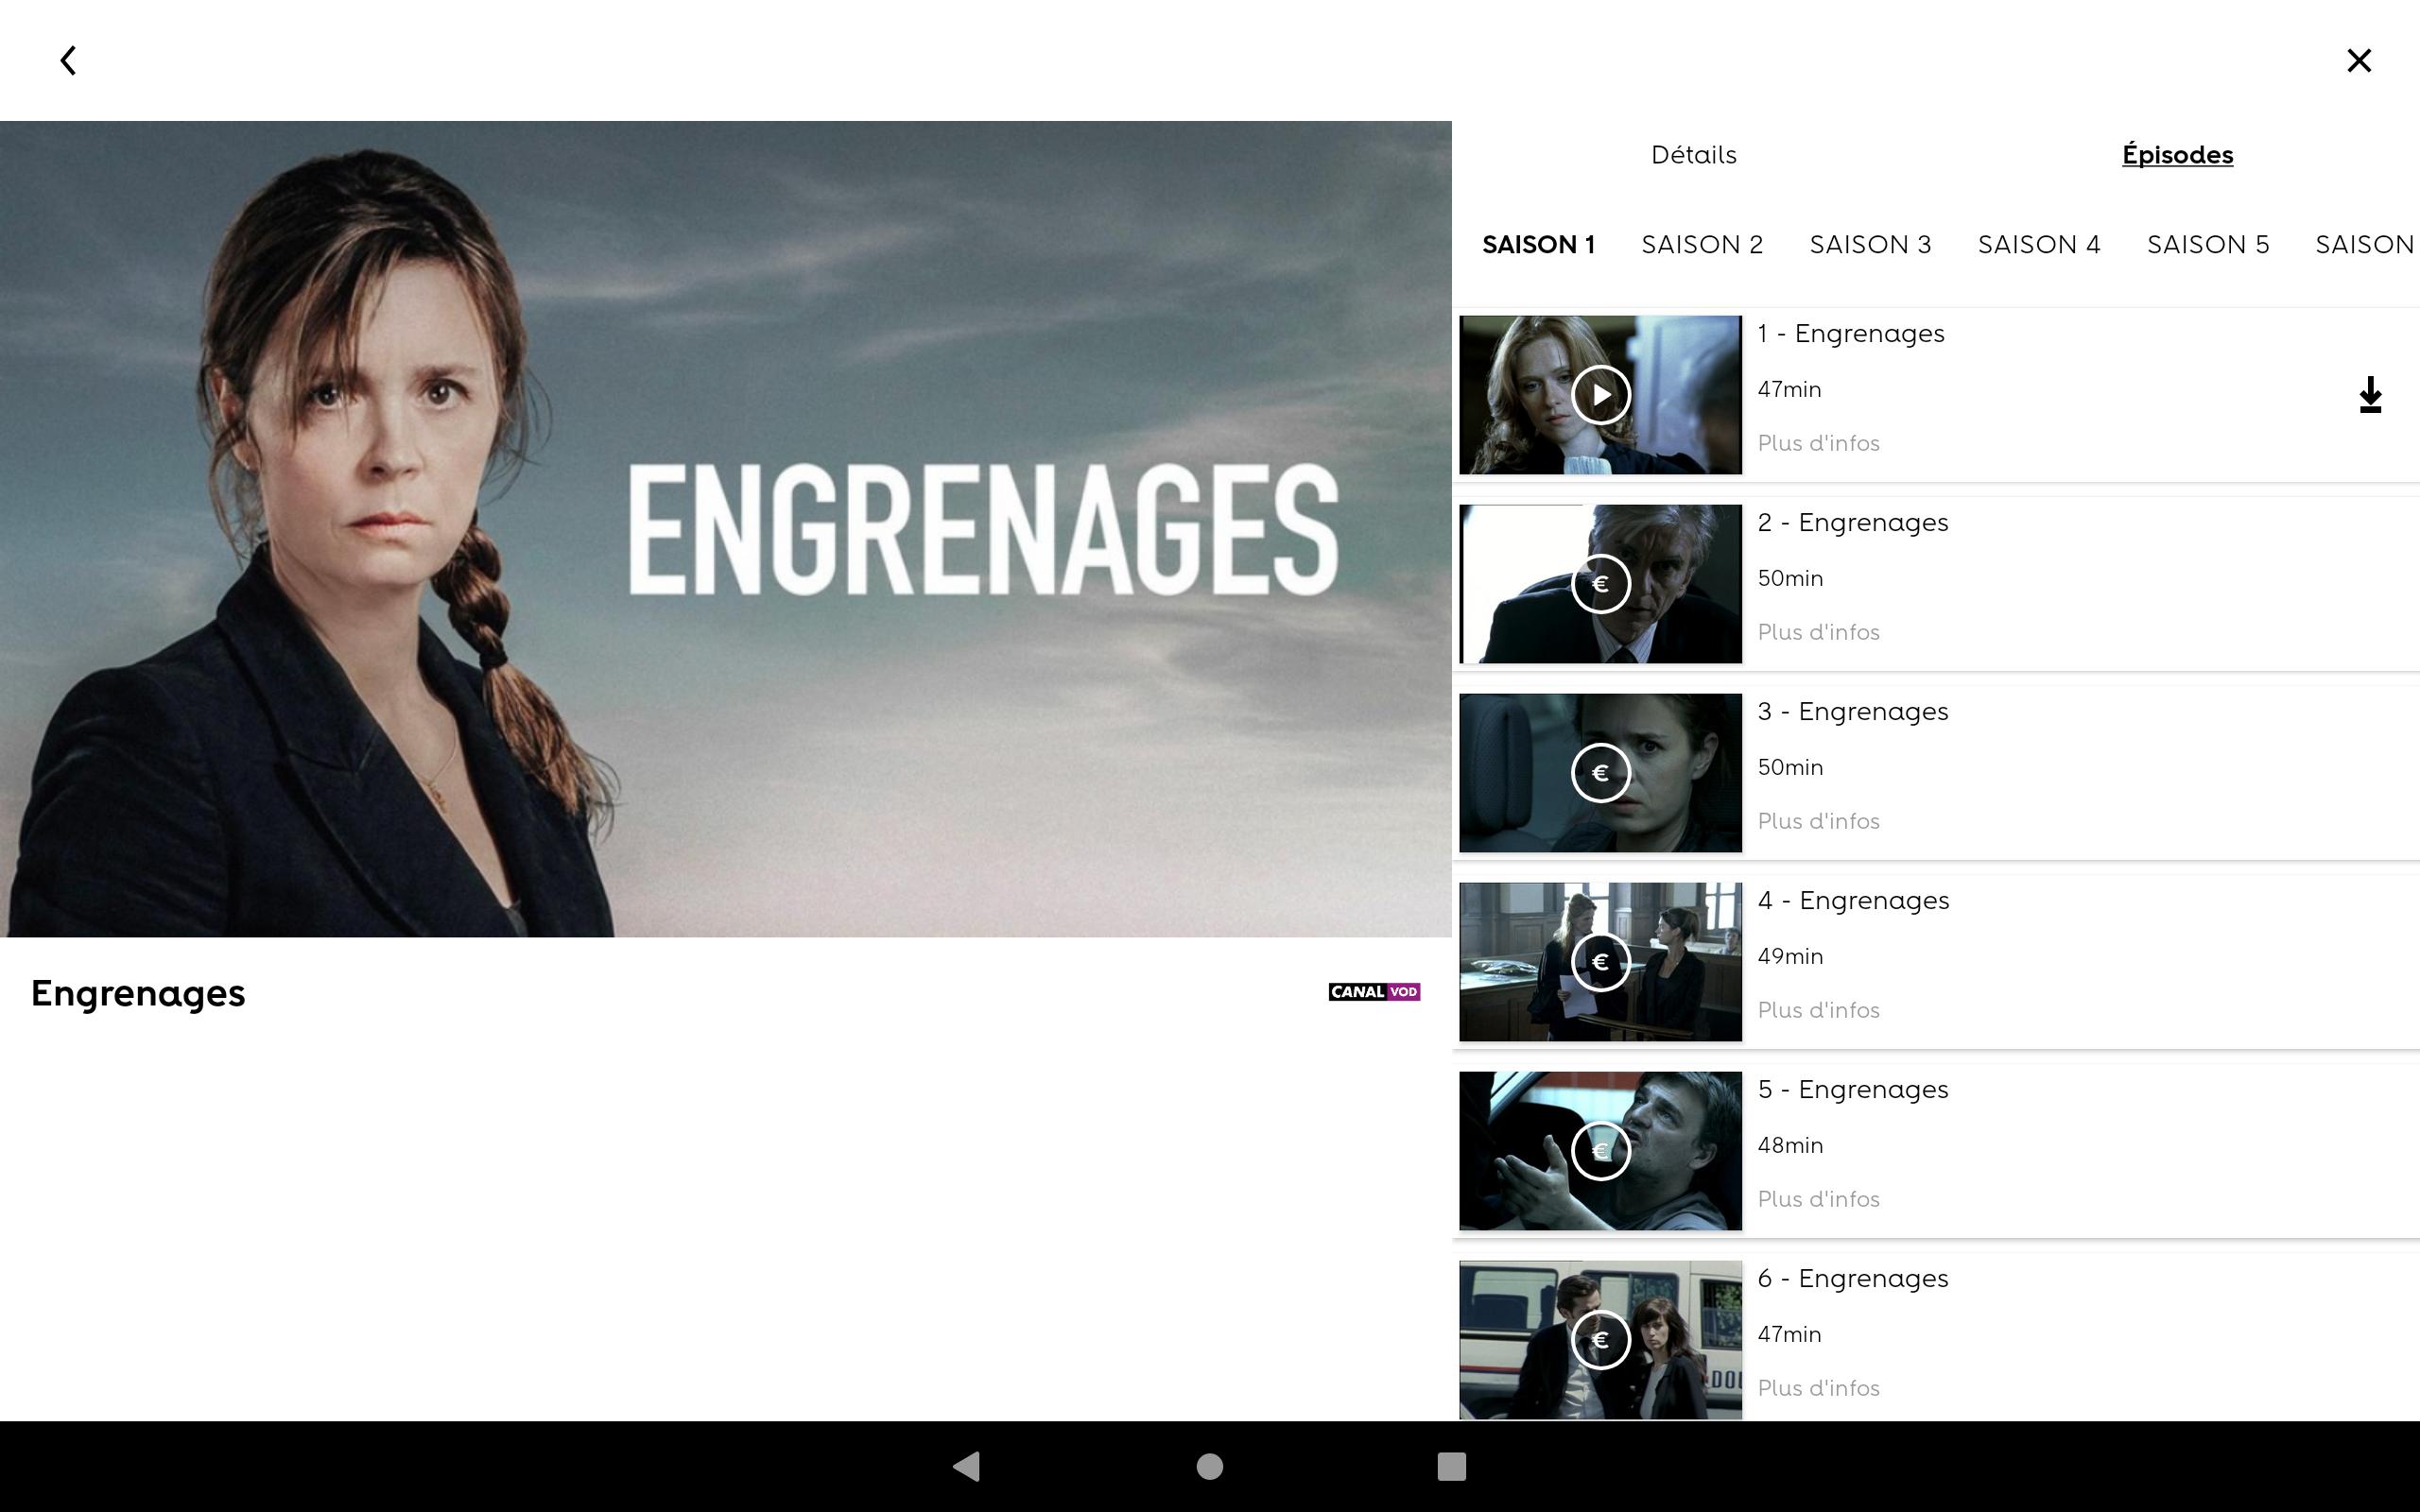Select the title '2 - Engrenages'

[1853, 523]
